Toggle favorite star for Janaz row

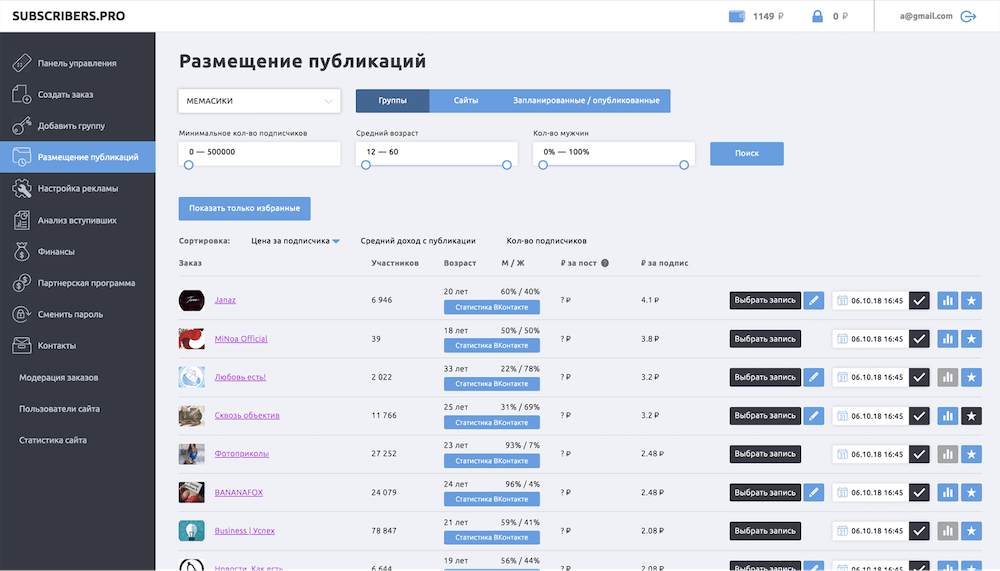tap(971, 300)
